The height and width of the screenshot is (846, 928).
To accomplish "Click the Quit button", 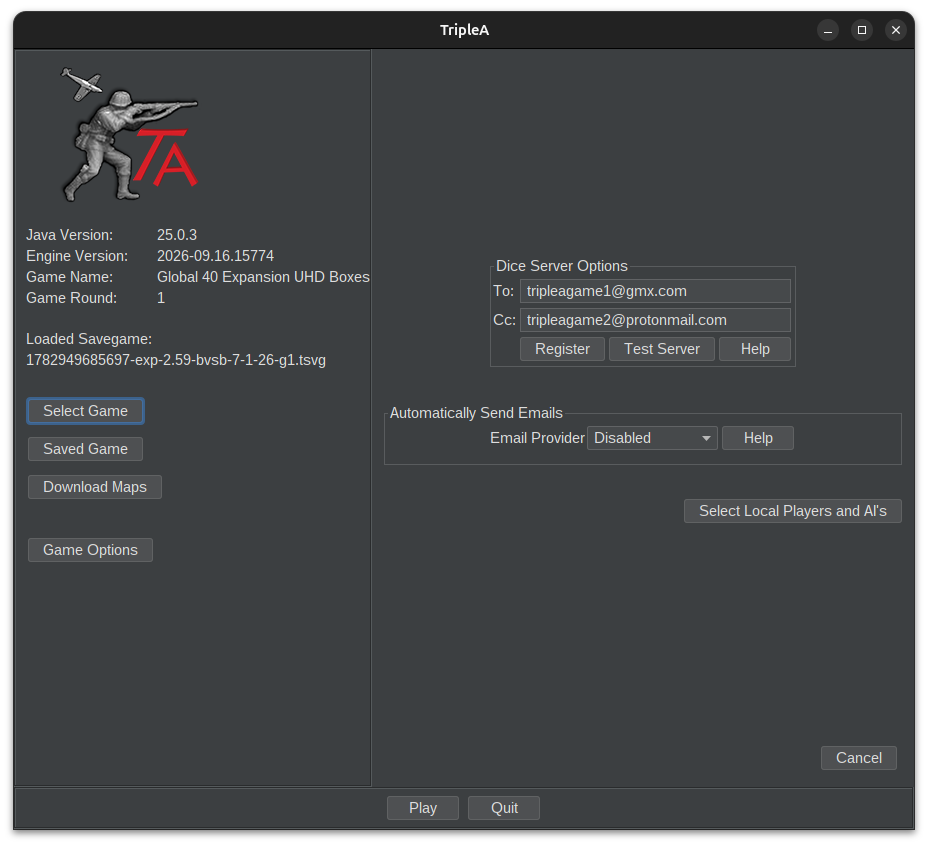I will click(x=504, y=808).
